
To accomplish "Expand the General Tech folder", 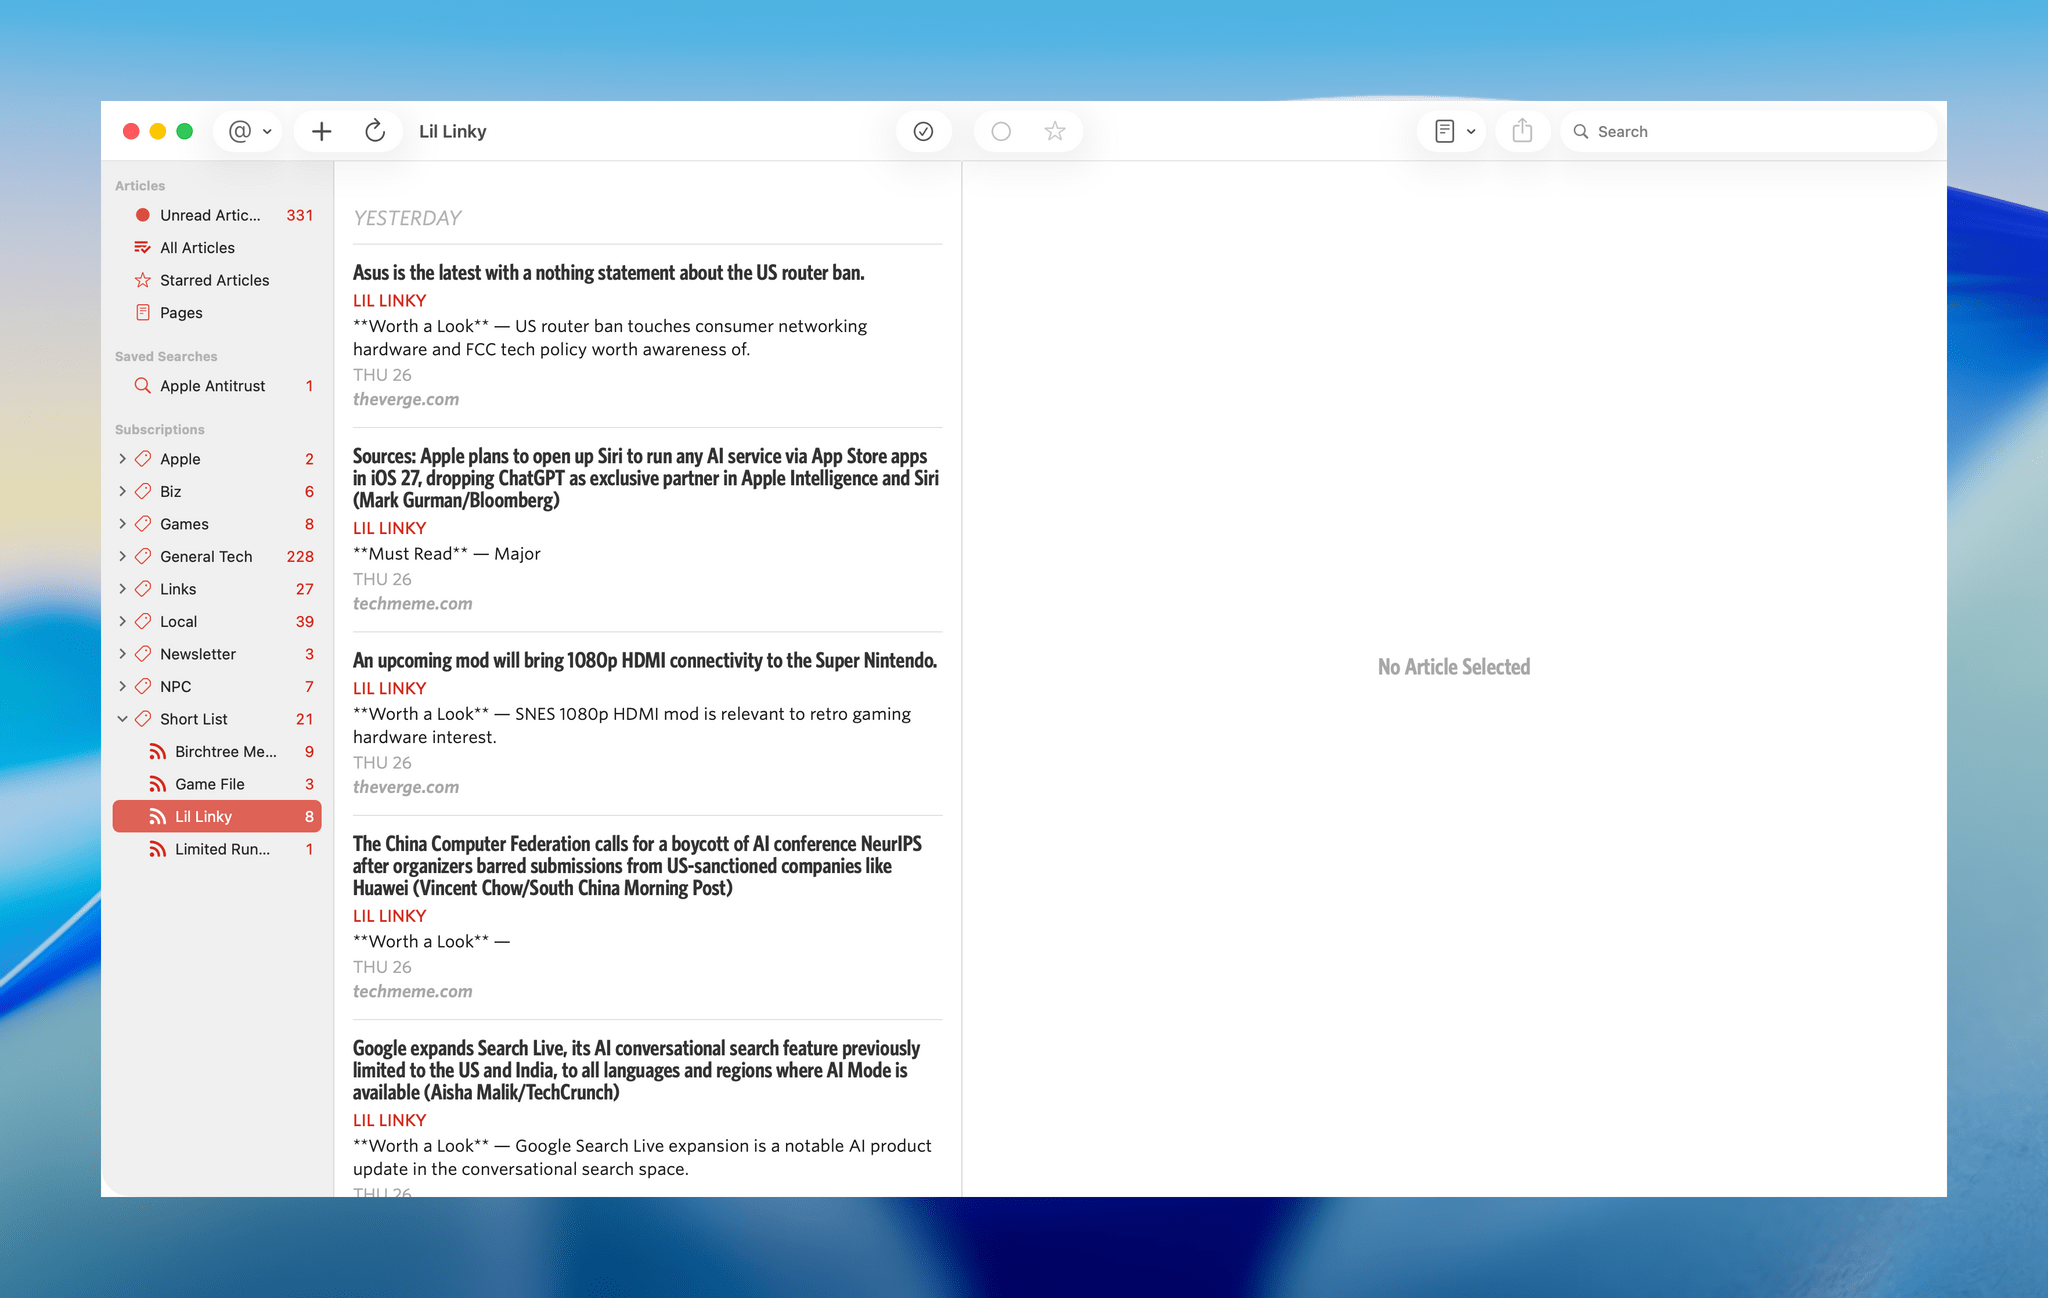I will point(122,556).
